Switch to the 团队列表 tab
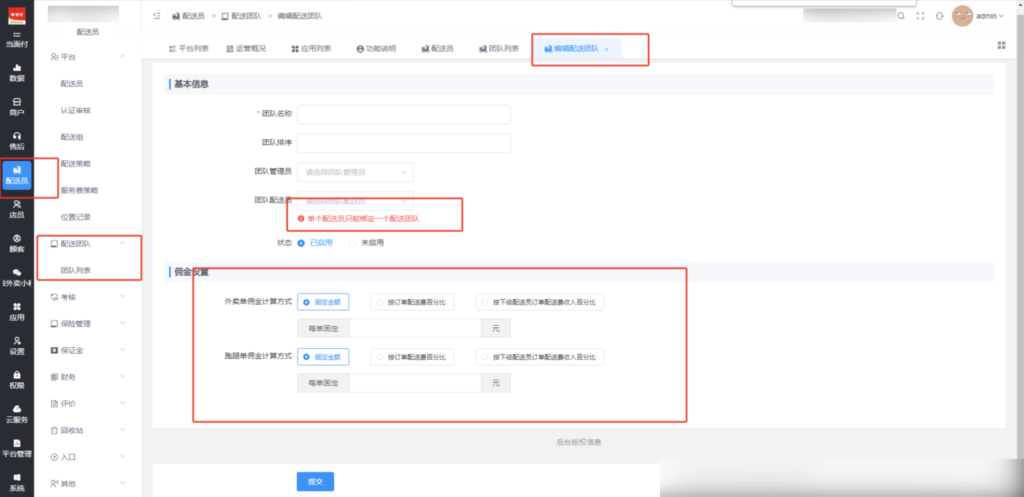Image resolution: width=1024 pixels, height=497 pixels. (498, 48)
